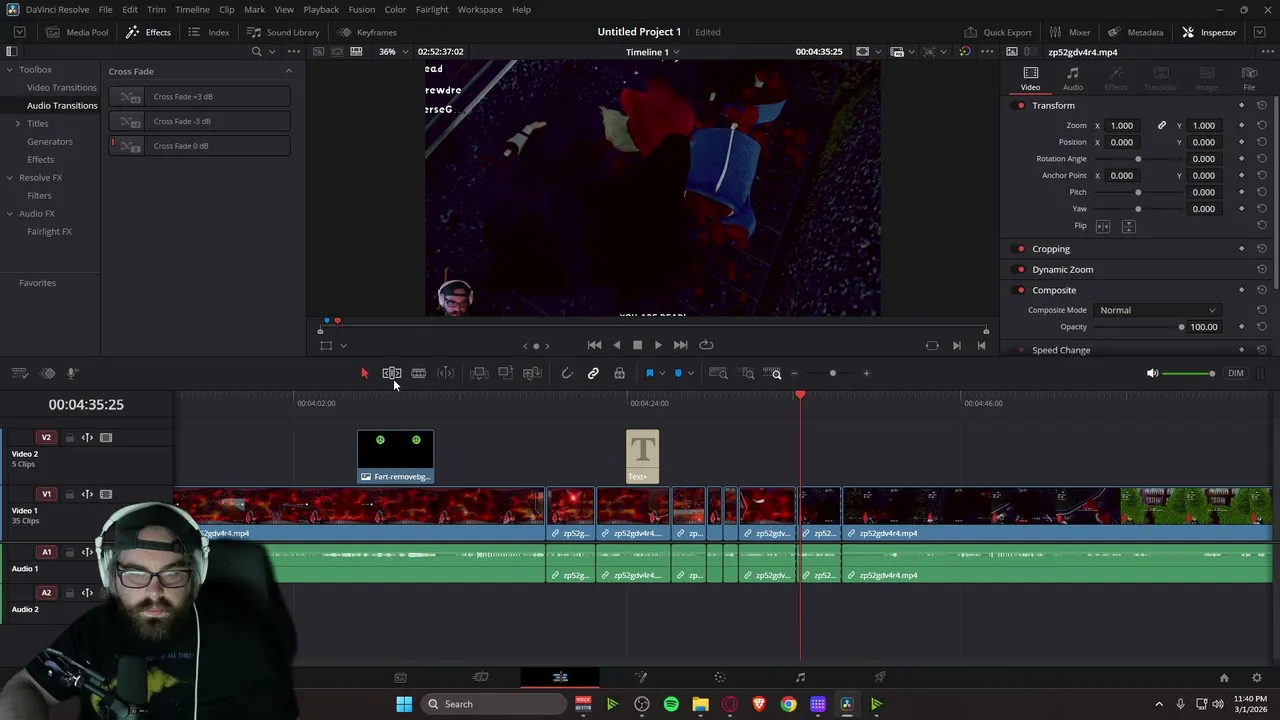The width and height of the screenshot is (1280, 720).
Task: Open the Composite Mode dropdown
Action: click(1157, 310)
